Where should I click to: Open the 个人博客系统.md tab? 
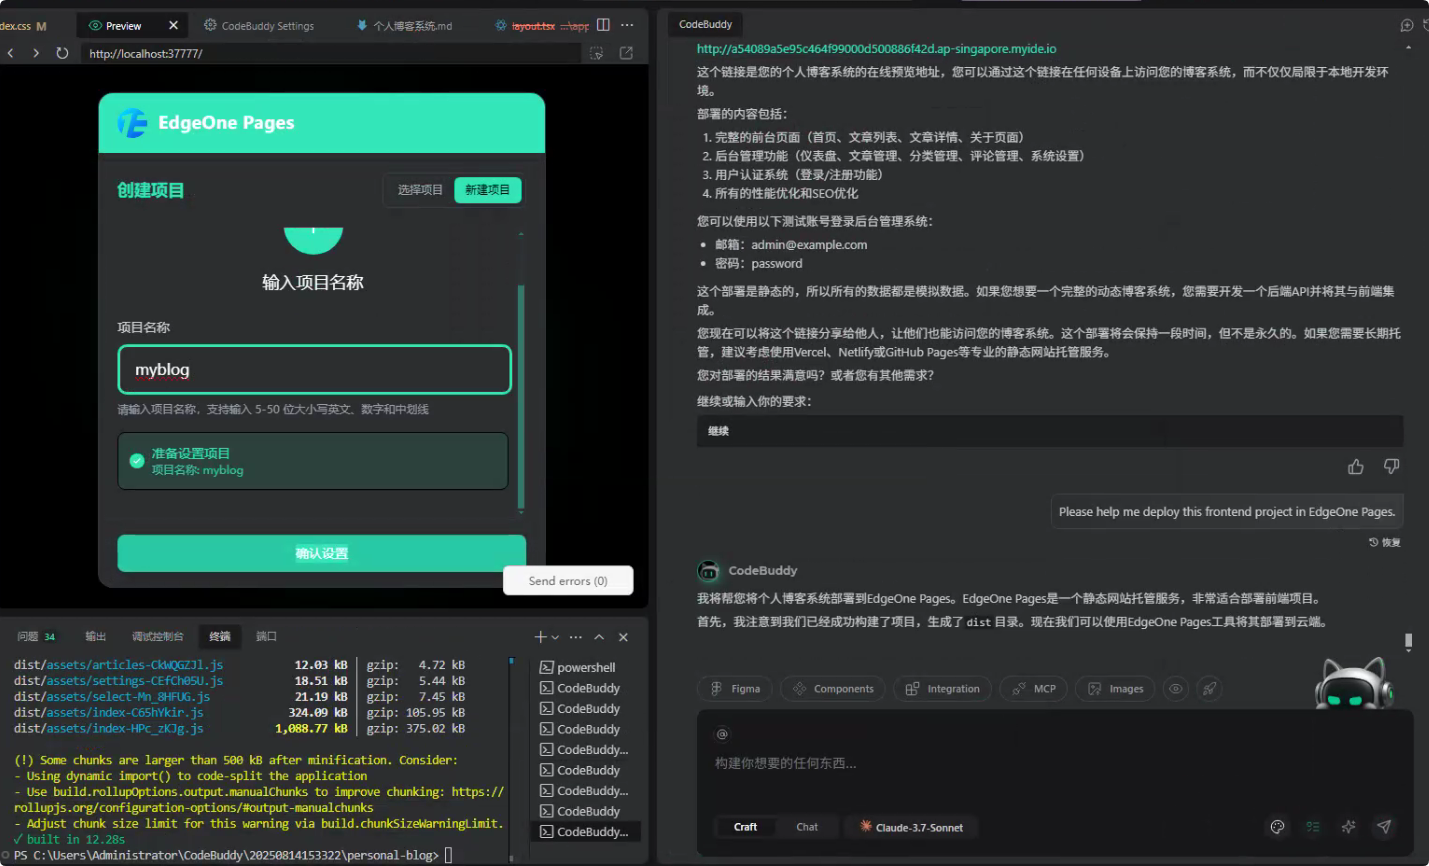click(405, 25)
